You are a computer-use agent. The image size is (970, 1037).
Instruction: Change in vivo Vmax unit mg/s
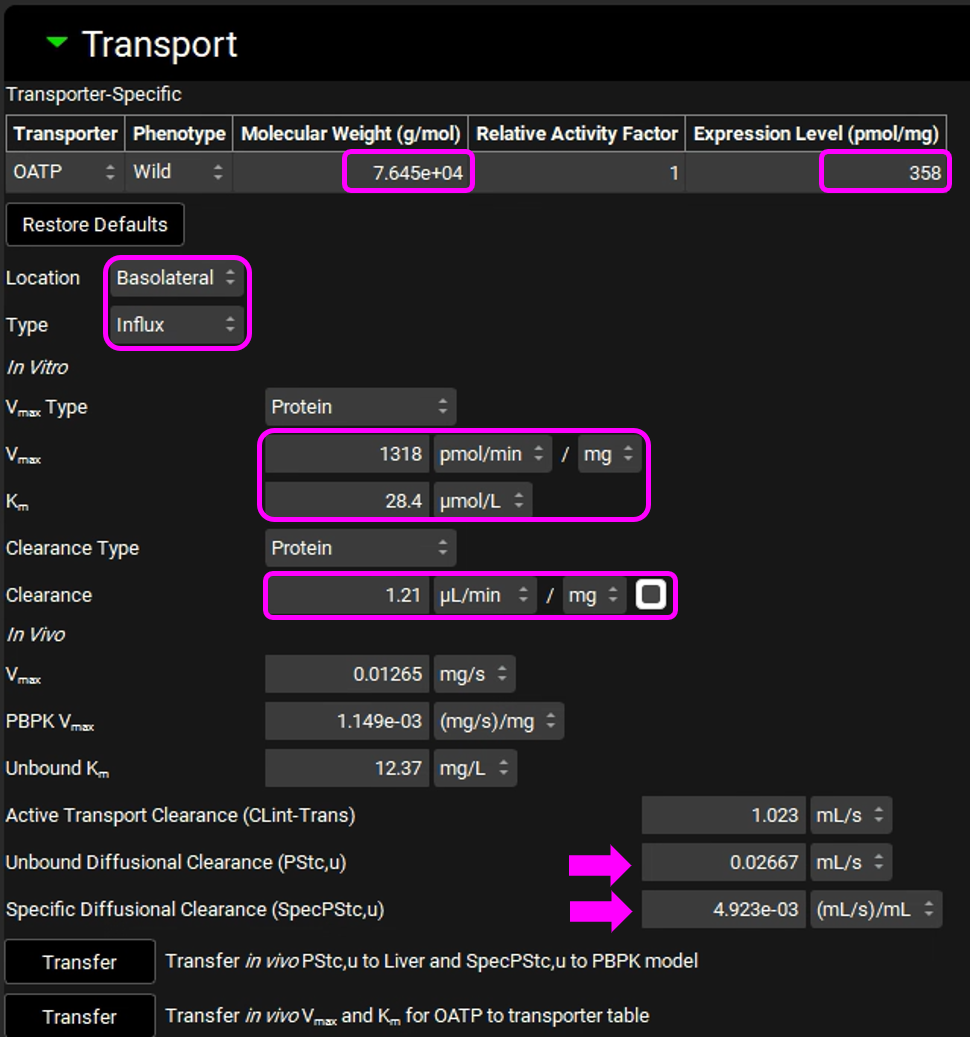point(474,675)
